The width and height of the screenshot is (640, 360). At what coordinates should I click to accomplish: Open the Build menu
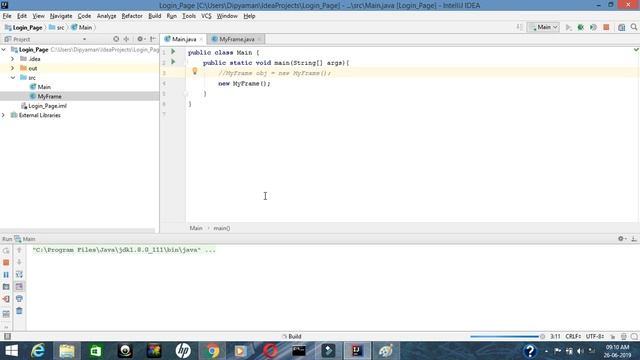tap(154, 16)
